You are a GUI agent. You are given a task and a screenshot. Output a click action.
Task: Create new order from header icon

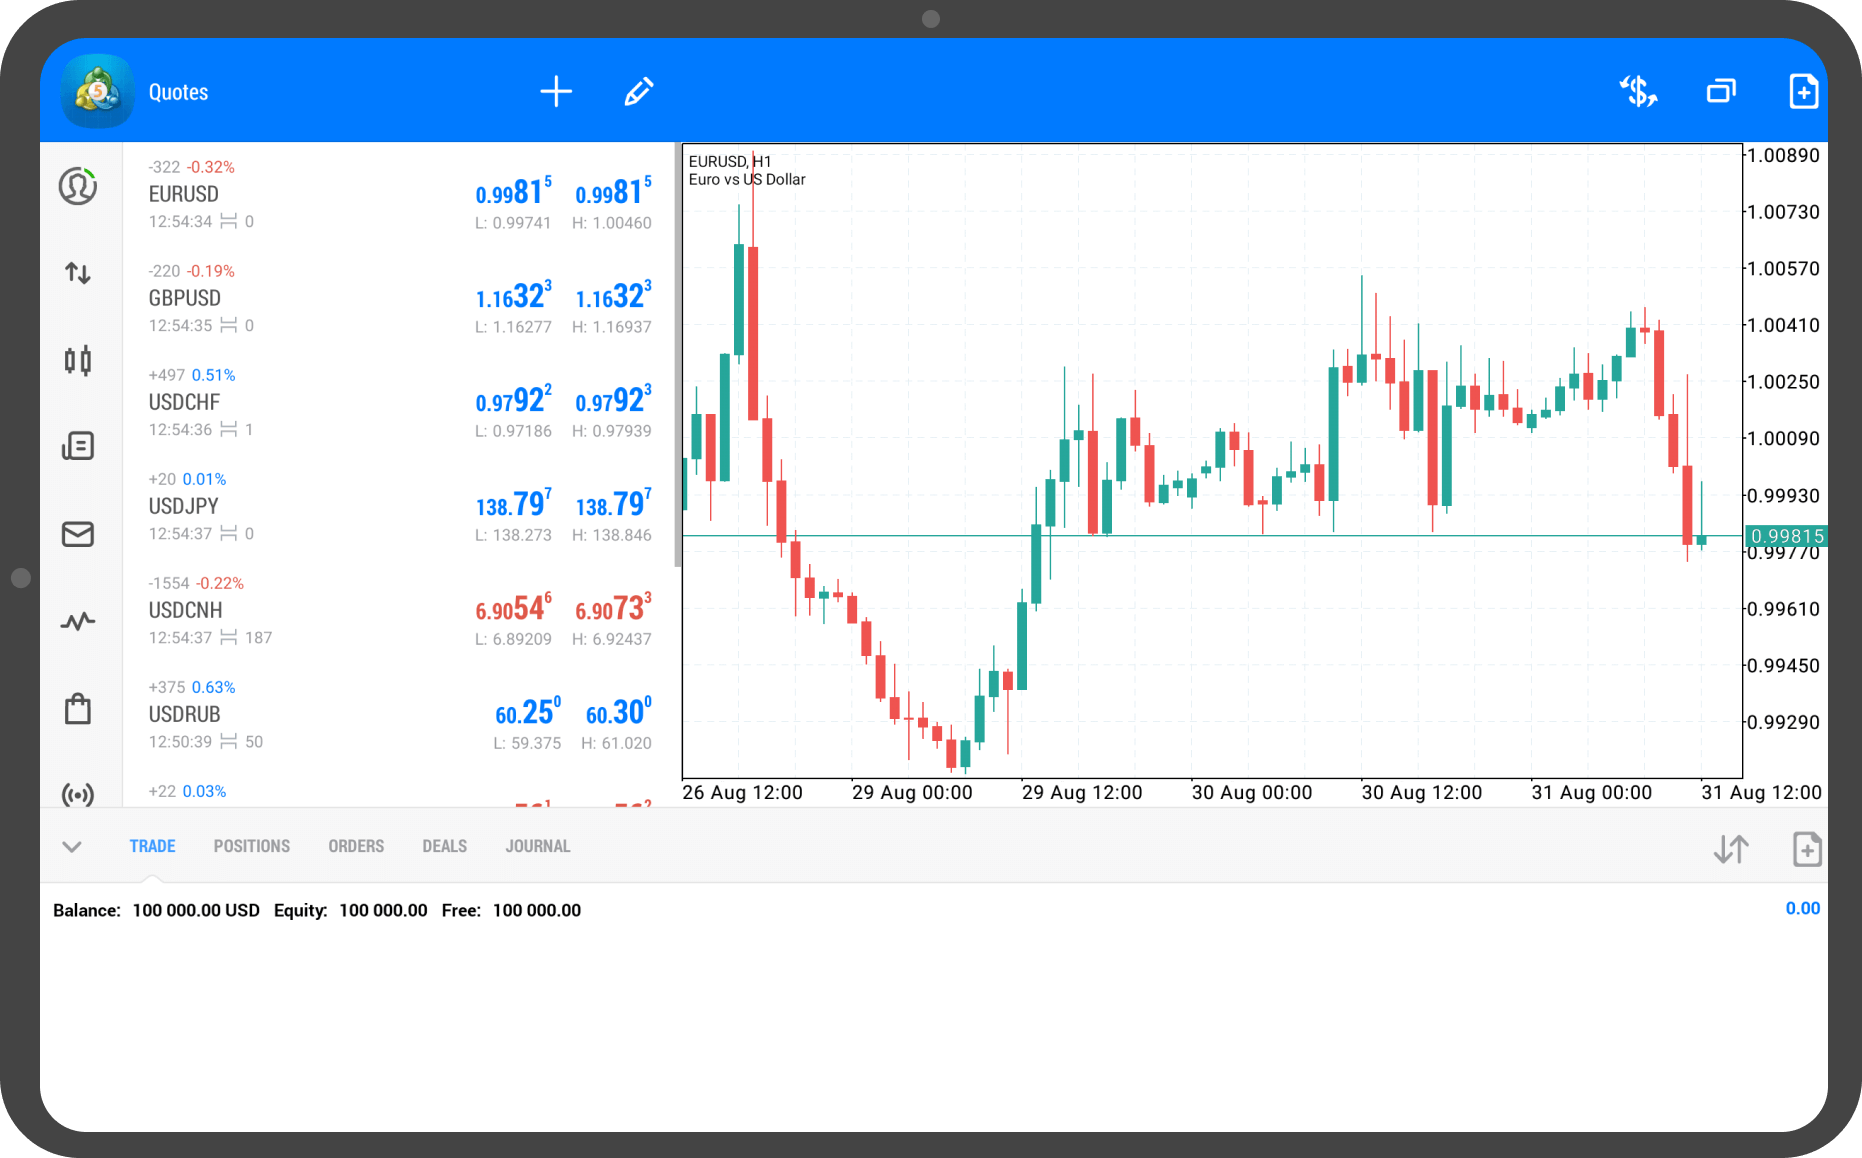point(1803,92)
